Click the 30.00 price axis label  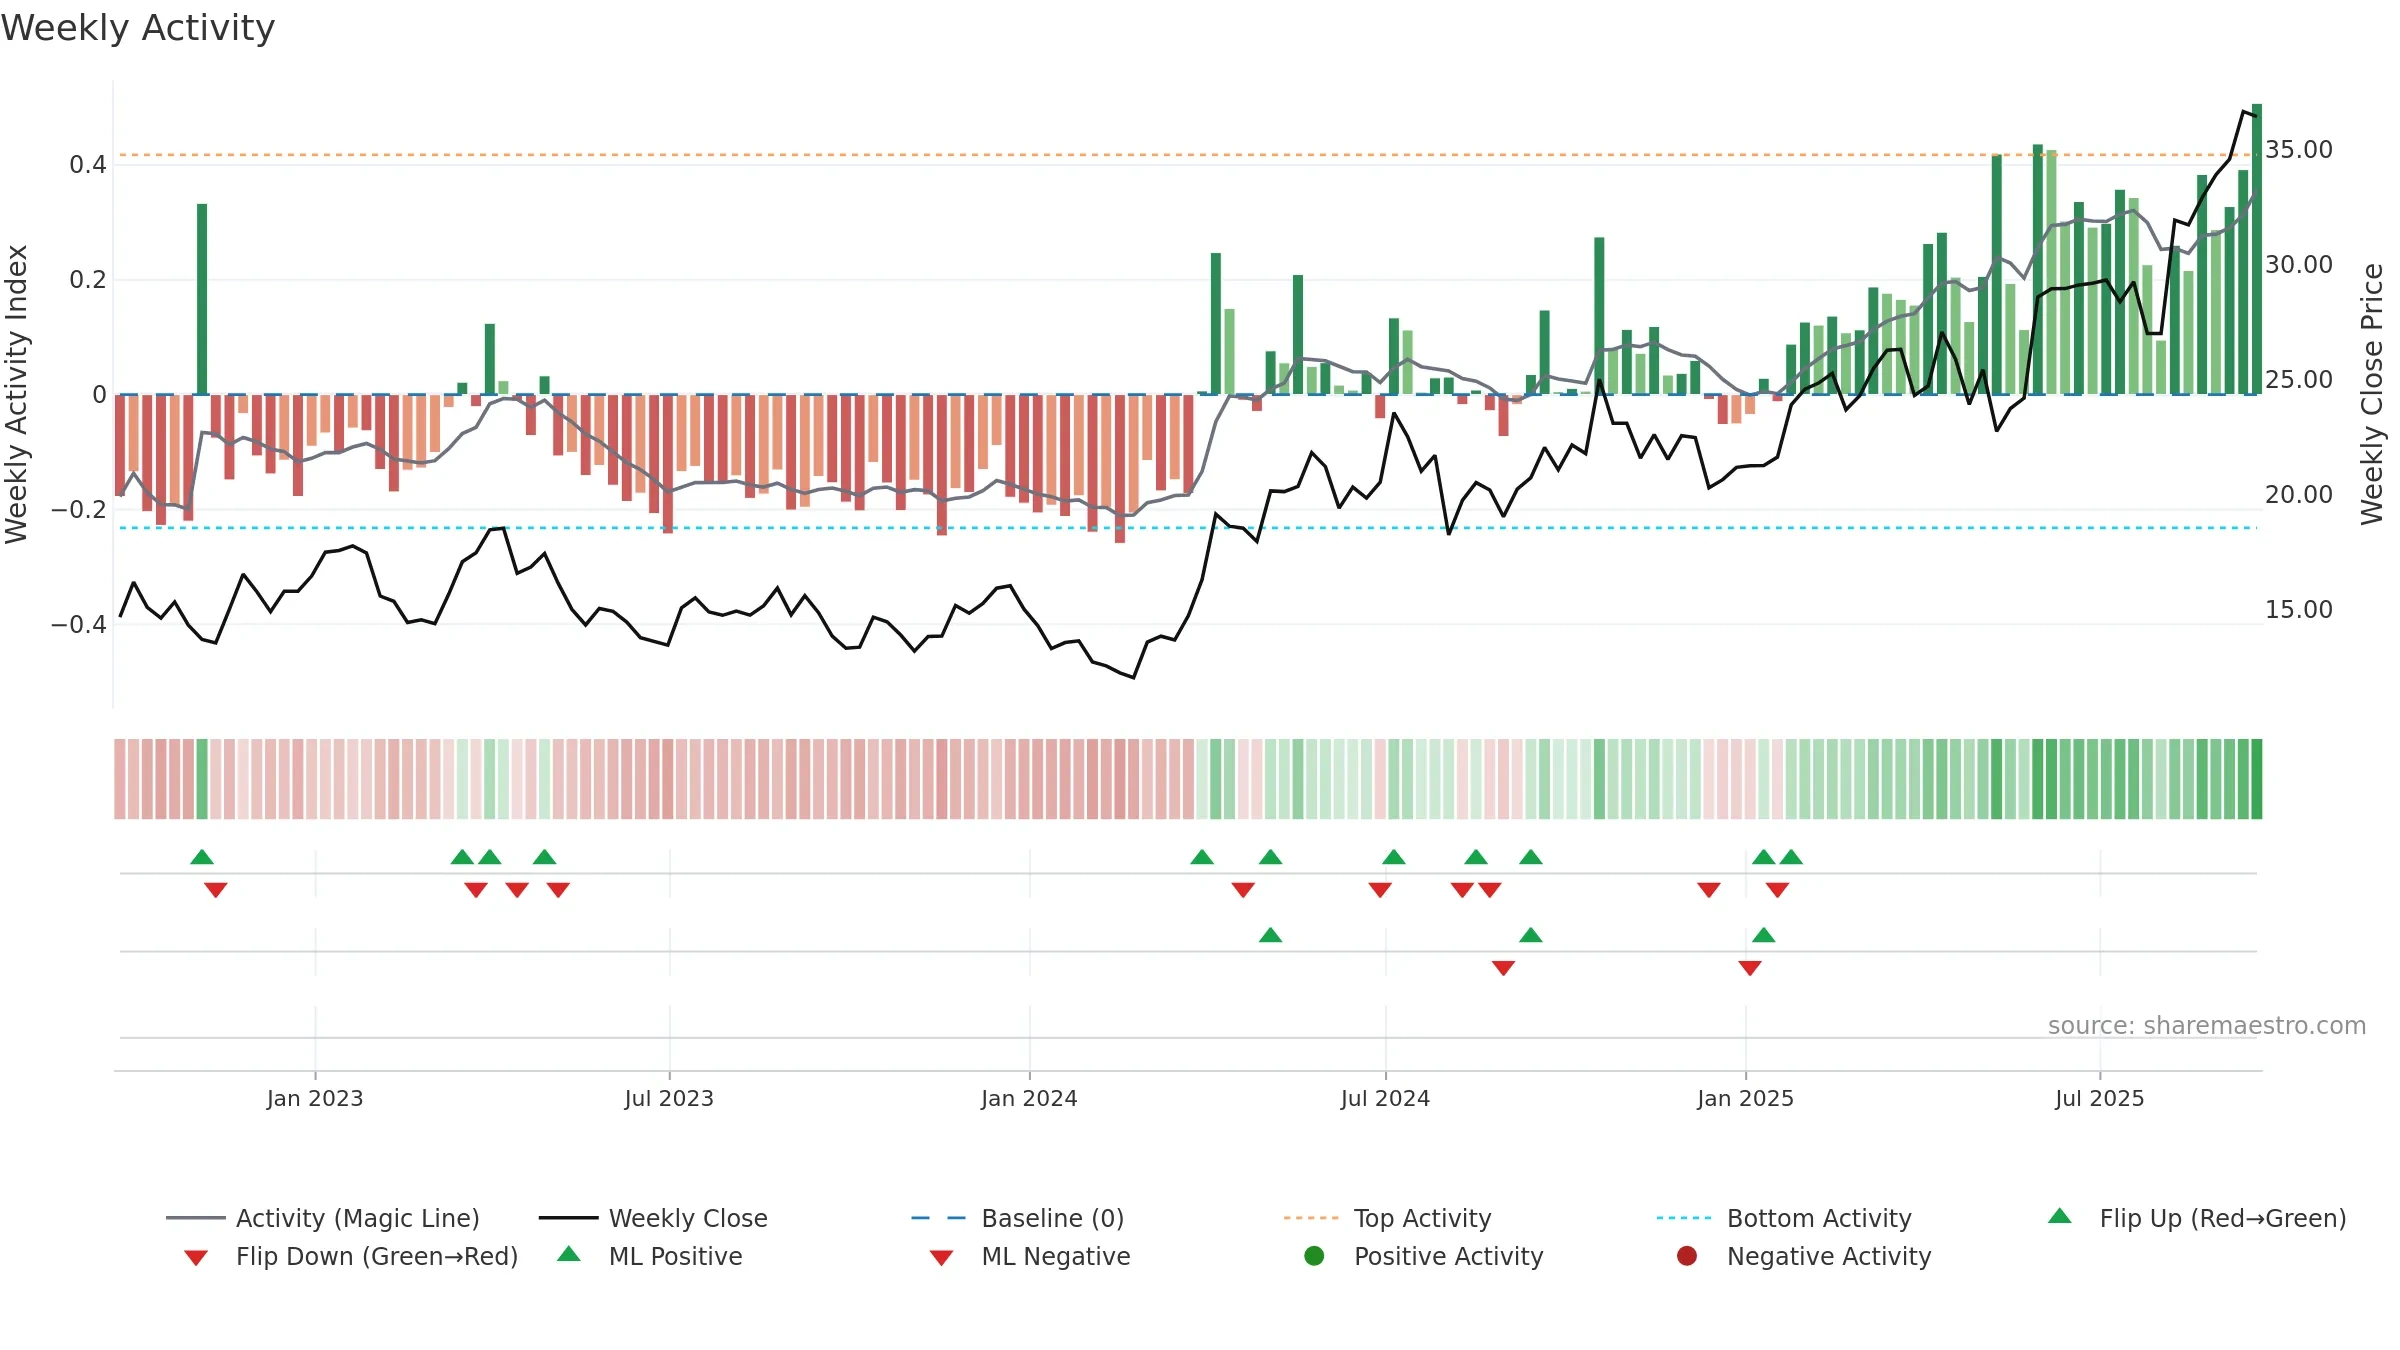(x=2299, y=265)
